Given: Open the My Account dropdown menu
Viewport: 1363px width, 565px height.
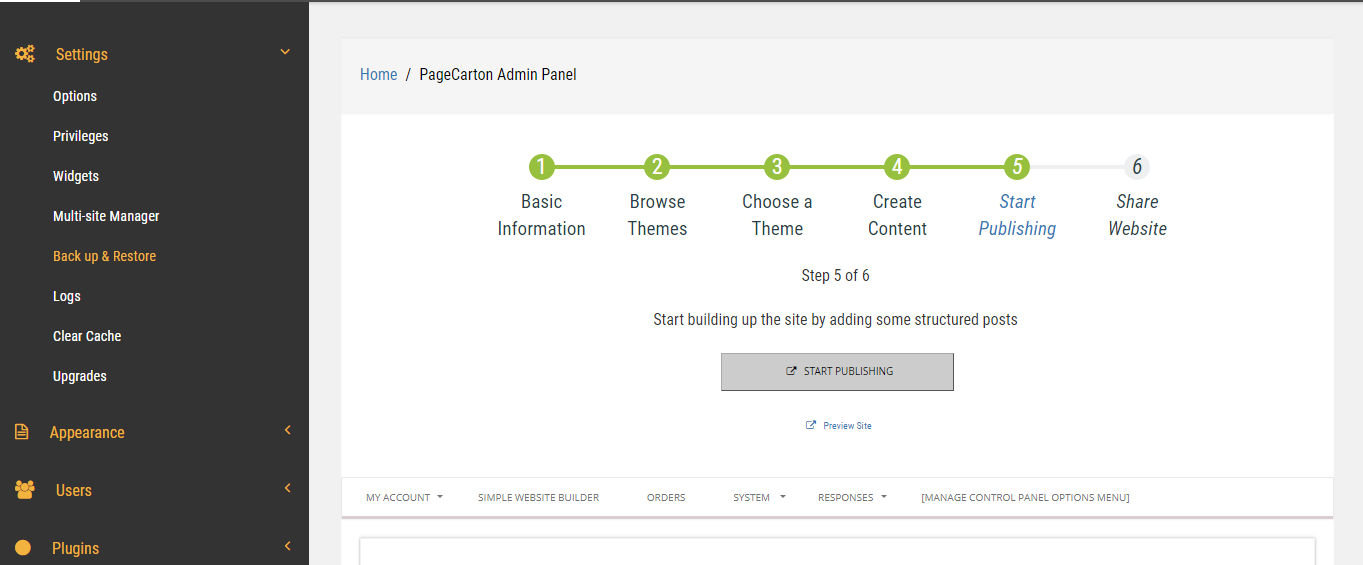Looking at the screenshot, I should coord(404,497).
